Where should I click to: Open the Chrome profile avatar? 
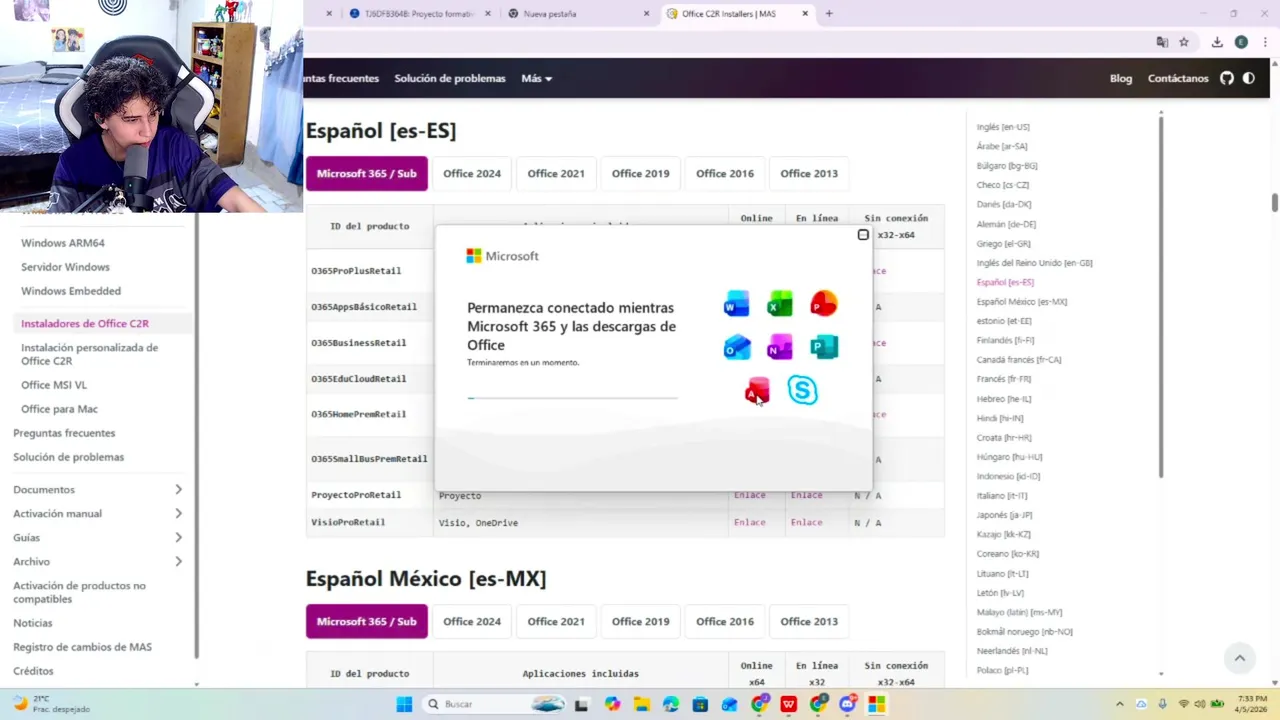click(x=1241, y=42)
